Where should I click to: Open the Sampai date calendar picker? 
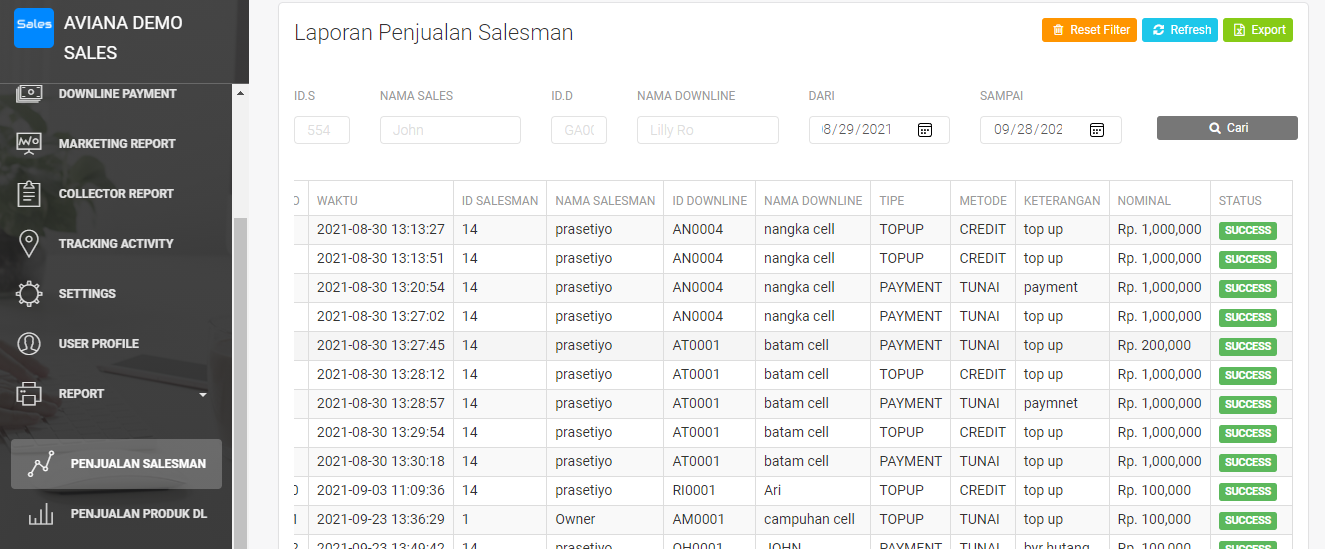coord(1097,130)
